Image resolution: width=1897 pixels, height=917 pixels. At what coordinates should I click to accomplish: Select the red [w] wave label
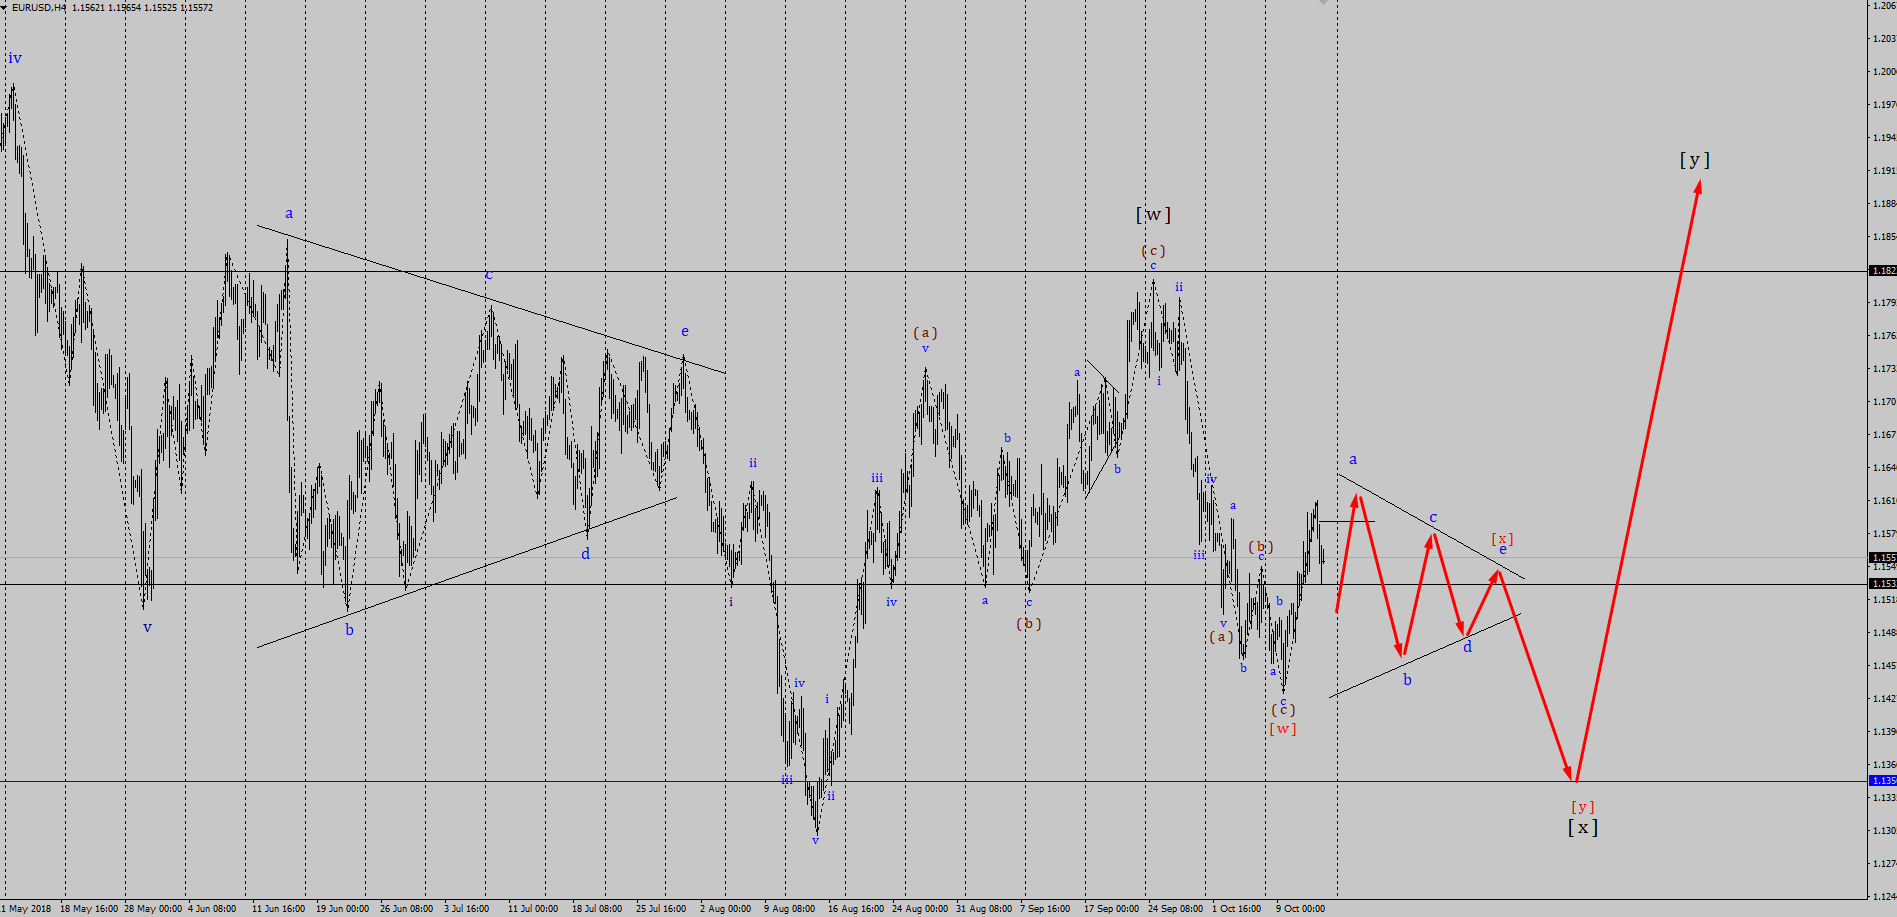[x=1282, y=729]
